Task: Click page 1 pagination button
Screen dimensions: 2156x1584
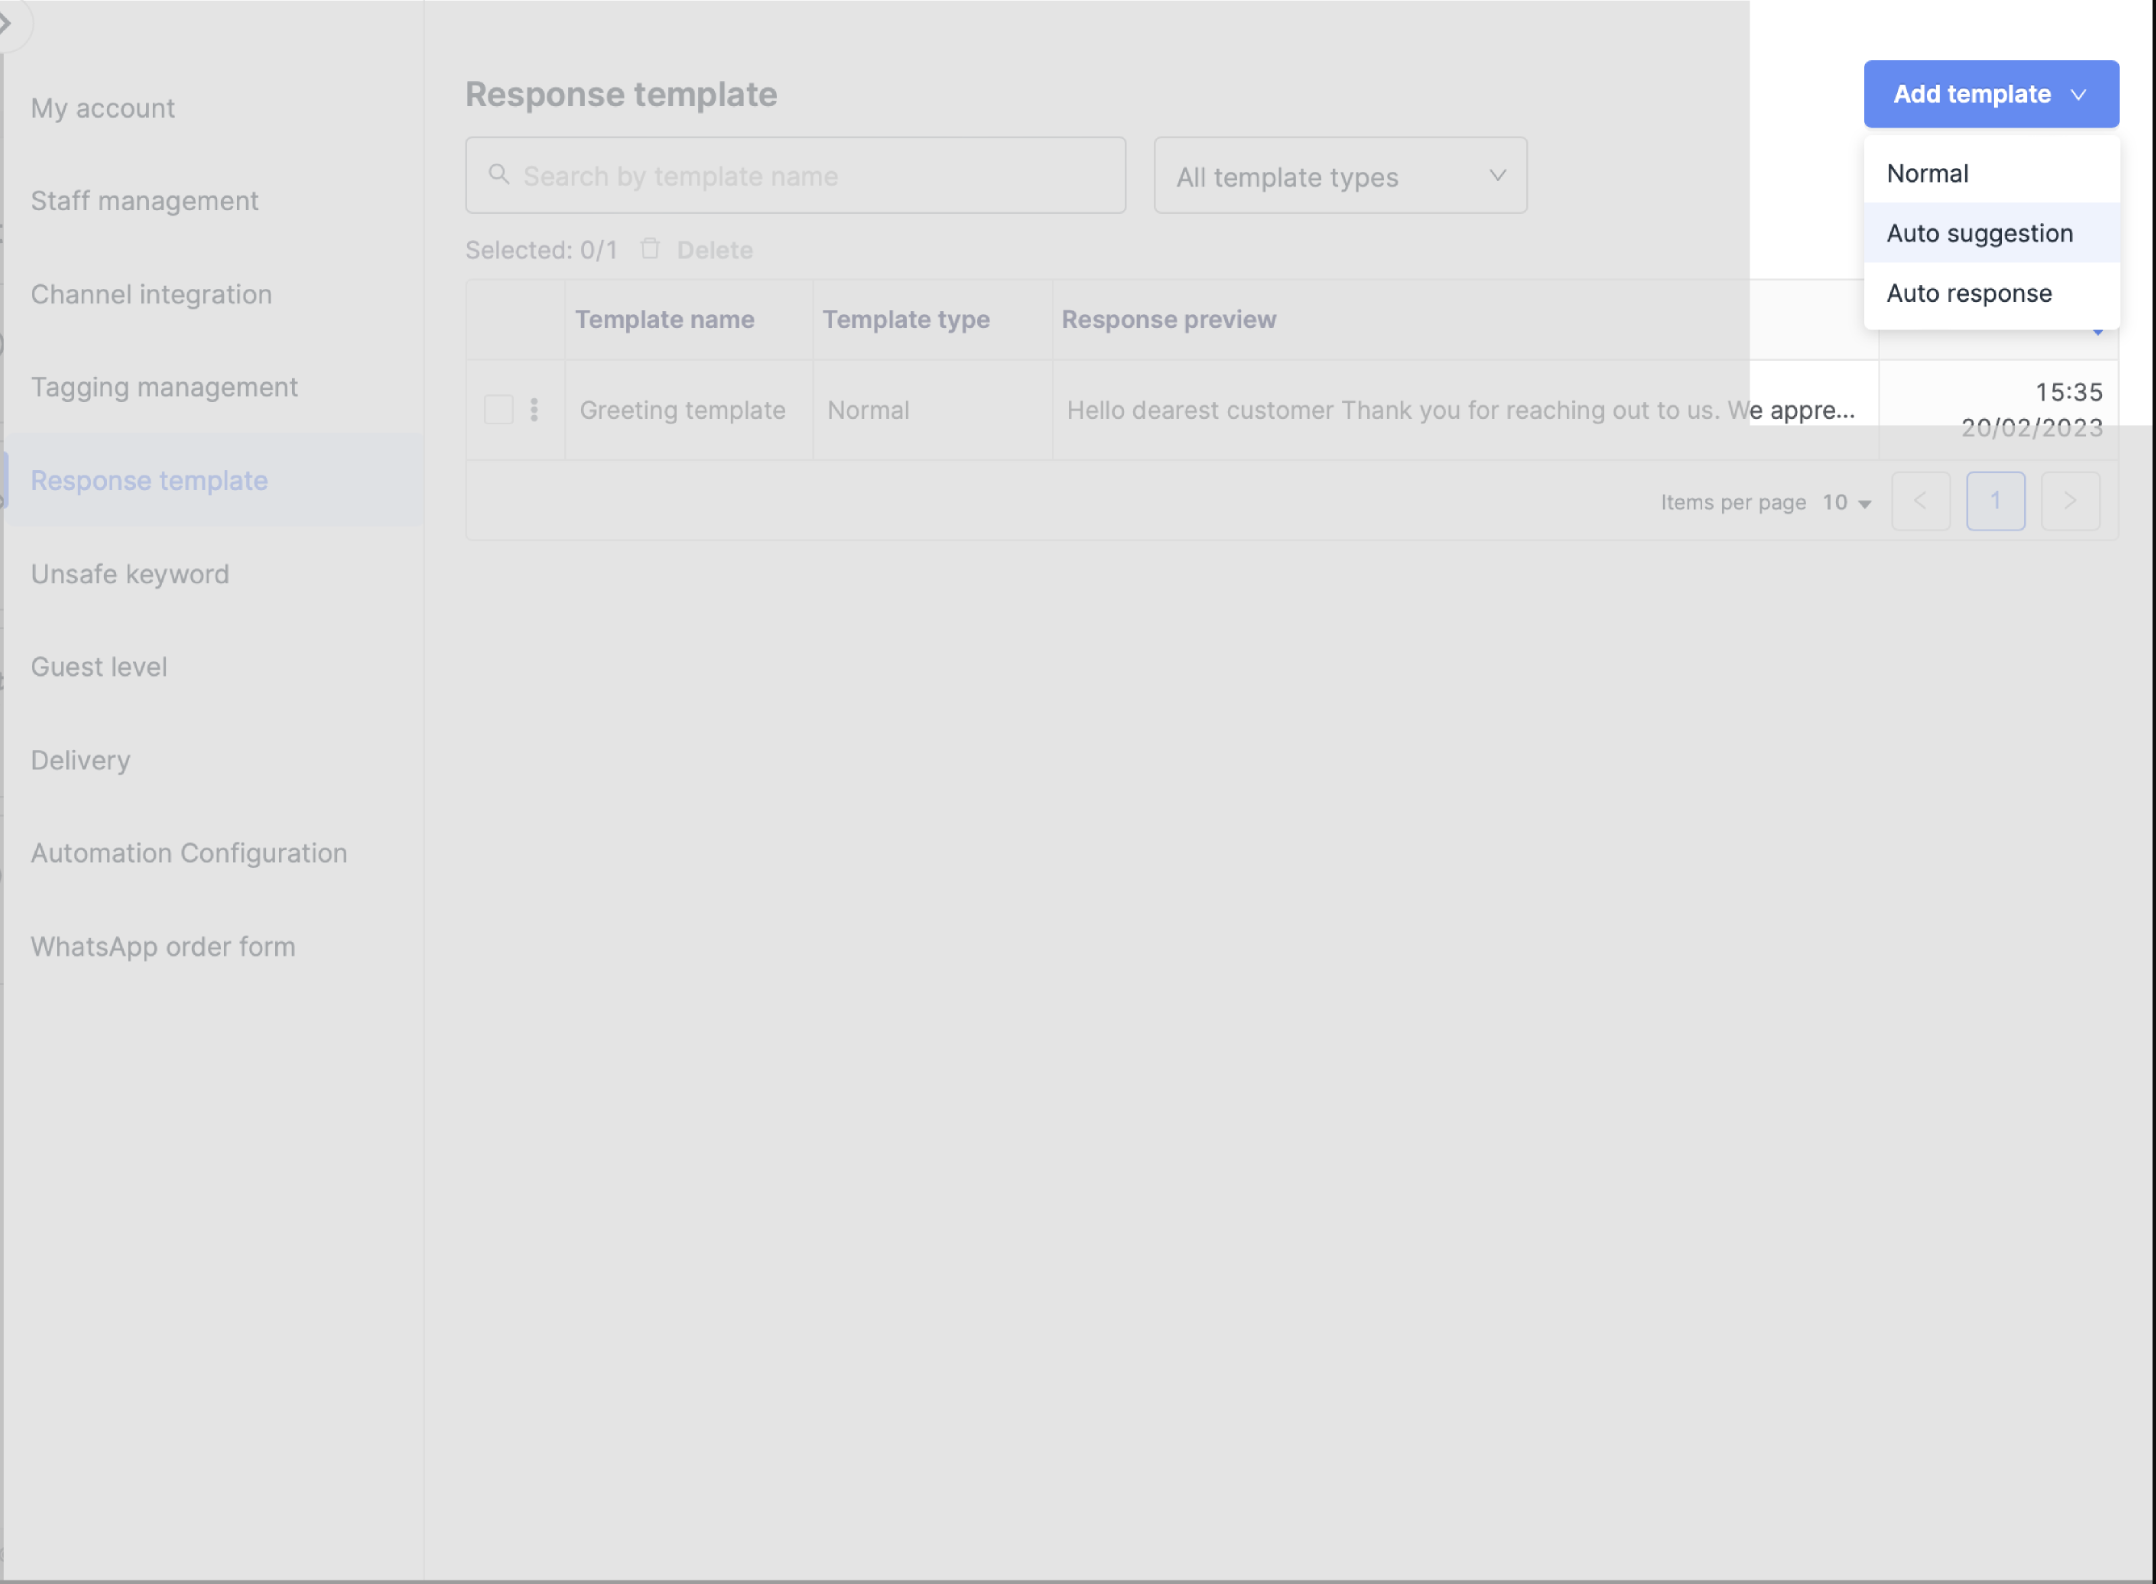Action: tap(1995, 501)
